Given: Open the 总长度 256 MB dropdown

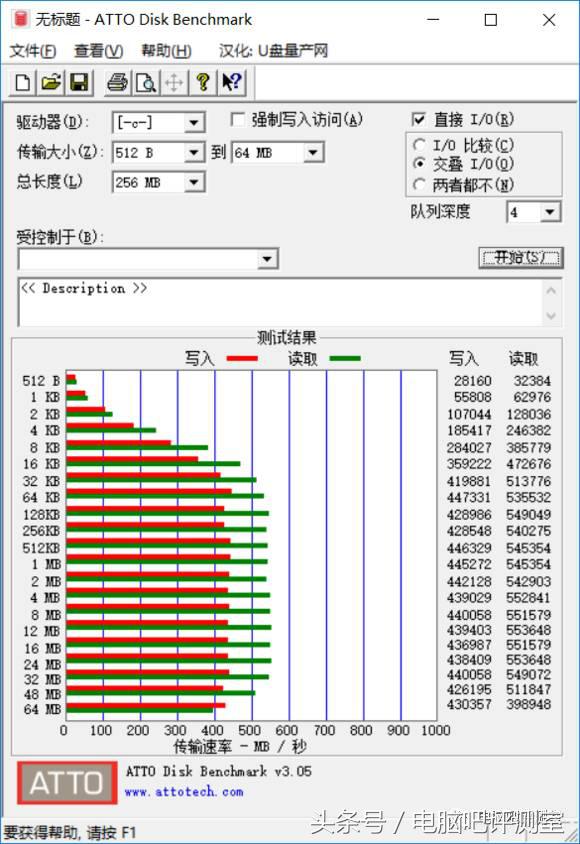Looking at the screenshot, I should (194, 182).
